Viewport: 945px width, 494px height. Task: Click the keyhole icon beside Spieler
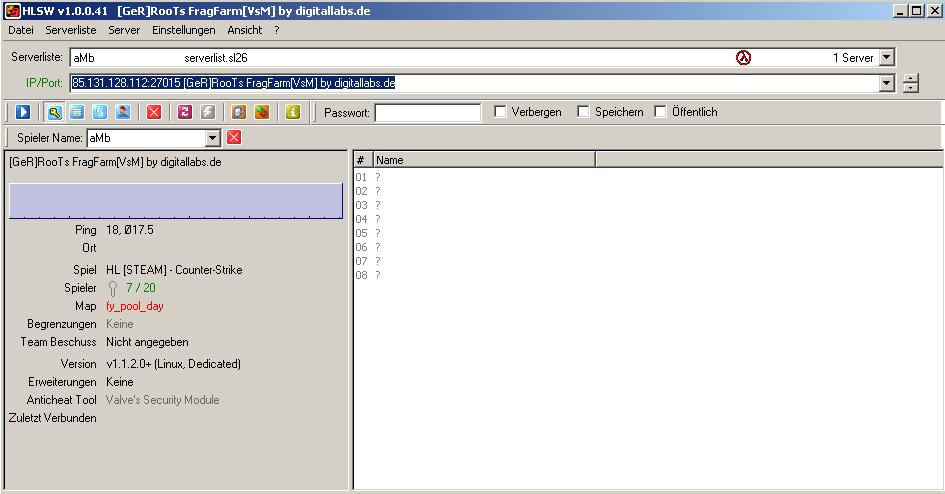click(x=113, y=289)
